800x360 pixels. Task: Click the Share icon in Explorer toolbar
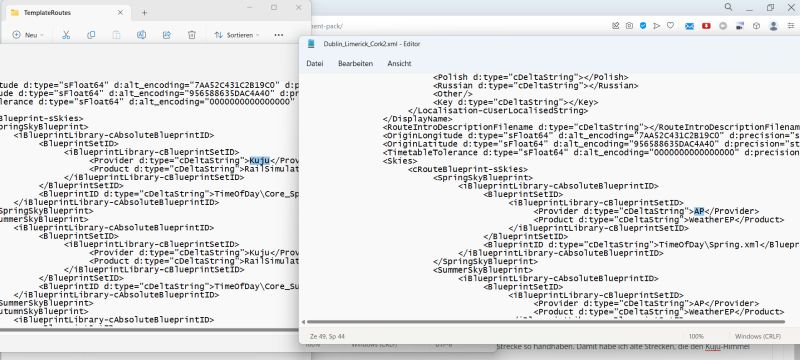(166, 35)
